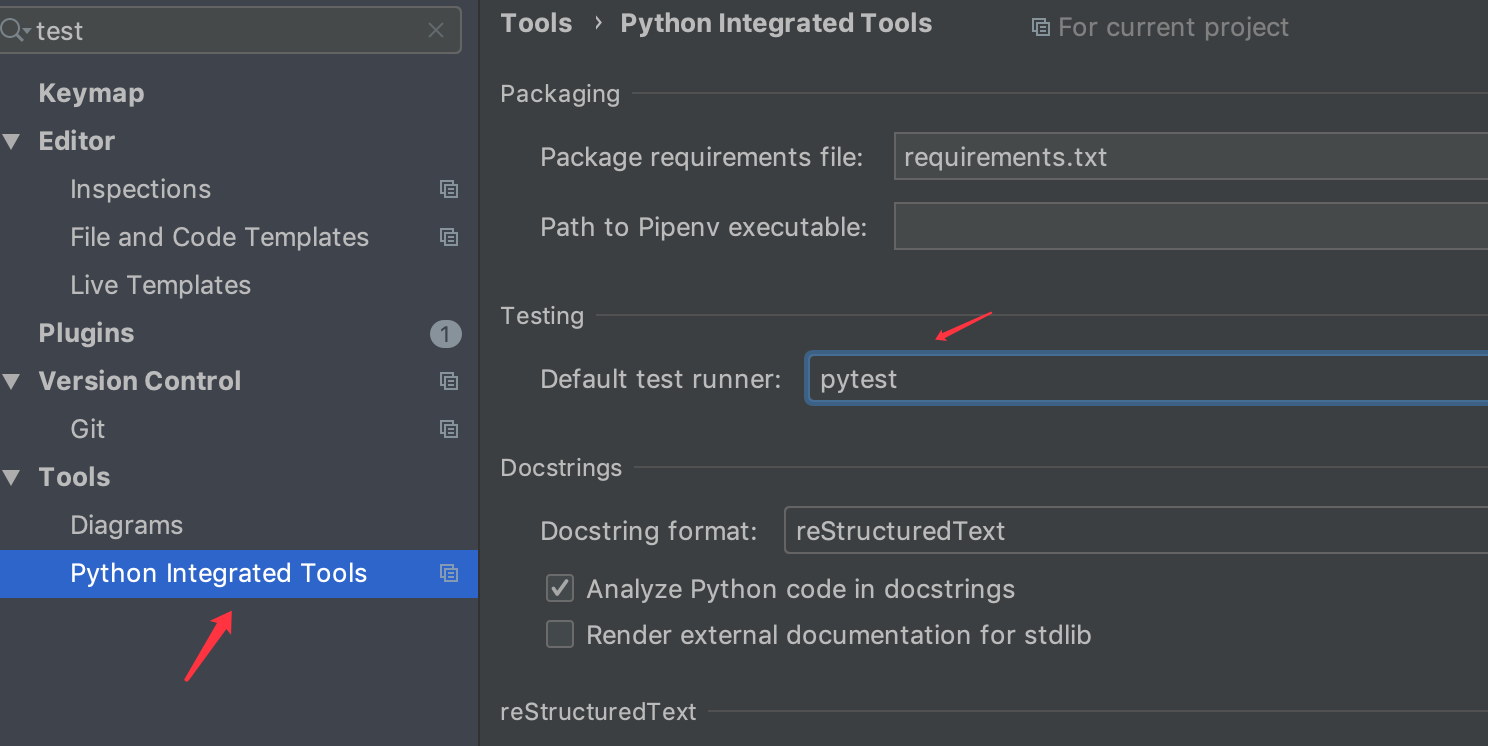Image resolution: width=1488 pixels, height=746 pixels.
Task: Click Tools in the breadcrumb header
Action: pyautogui.click(x=536, y=24)
